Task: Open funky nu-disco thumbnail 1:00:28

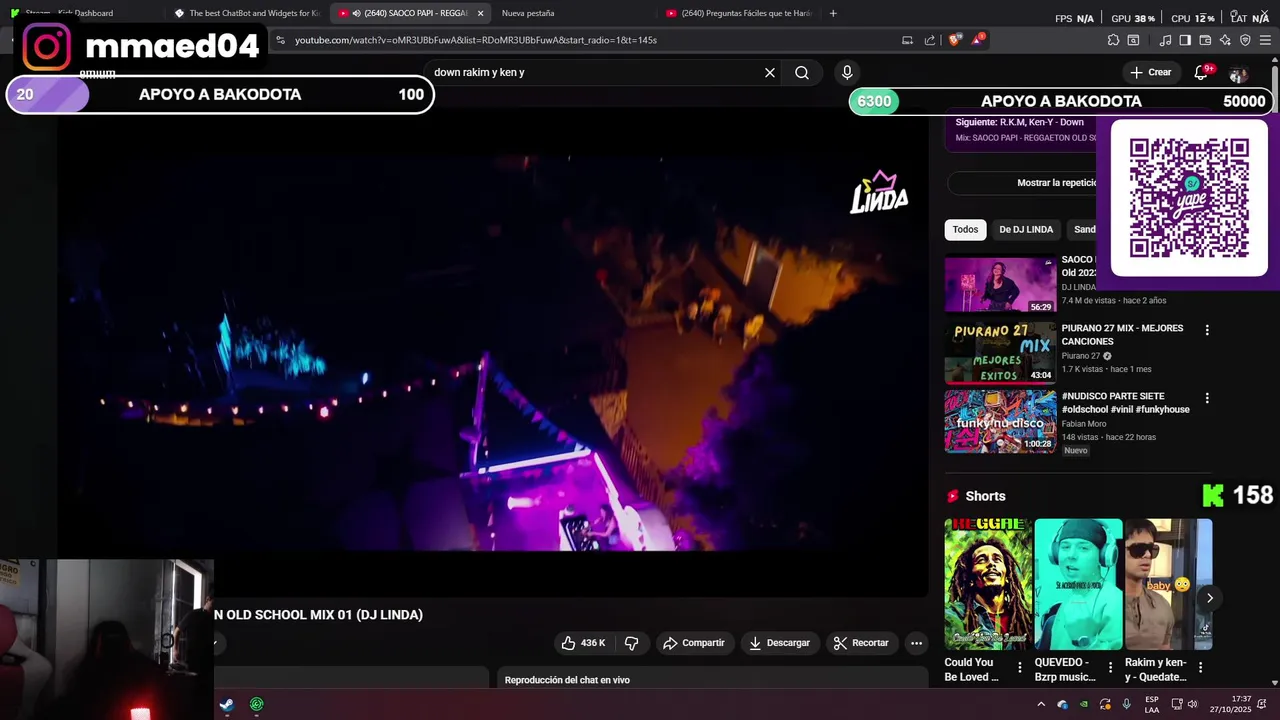Action: tap(1000, 421)
